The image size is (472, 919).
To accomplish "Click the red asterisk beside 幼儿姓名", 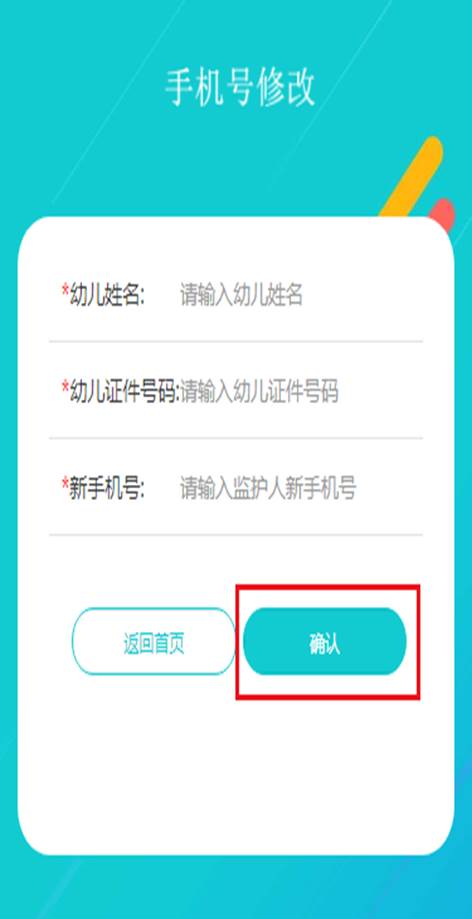I will pos(65,290).
